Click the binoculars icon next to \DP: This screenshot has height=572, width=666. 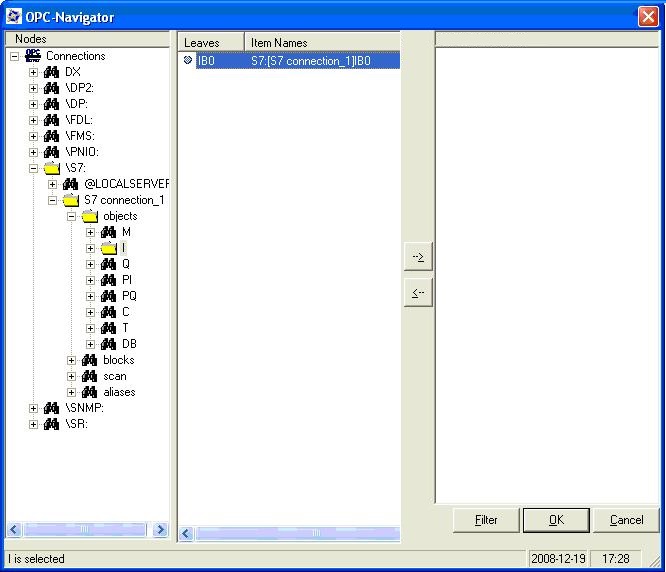[51, 104]
